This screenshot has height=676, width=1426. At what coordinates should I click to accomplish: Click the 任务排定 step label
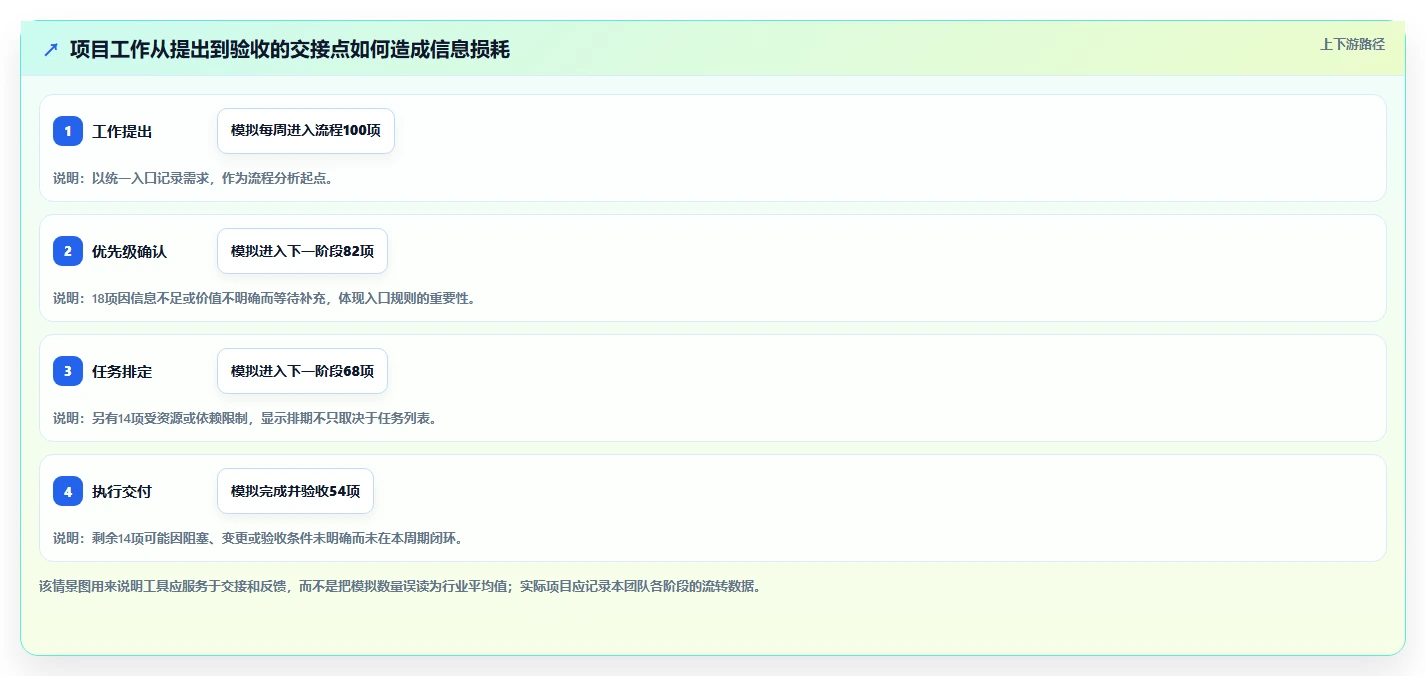click(122, 372)
